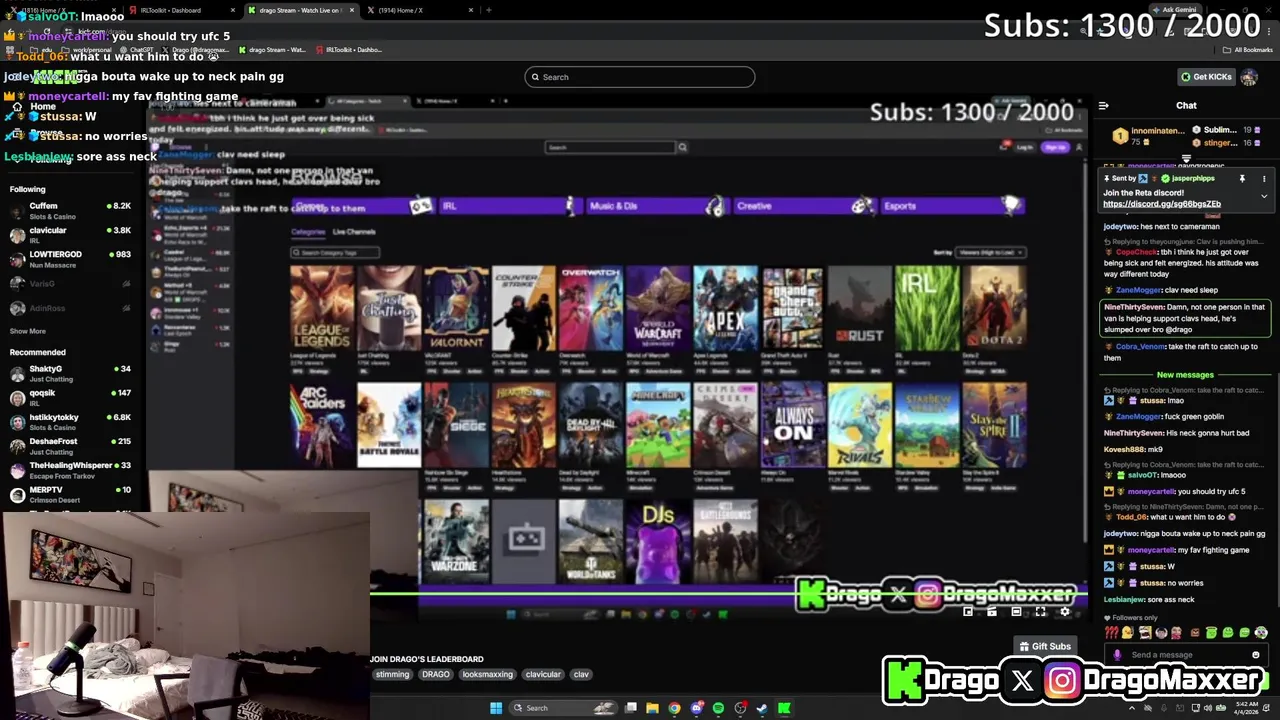Open File Explorer from the taskbar

[653, 708]
